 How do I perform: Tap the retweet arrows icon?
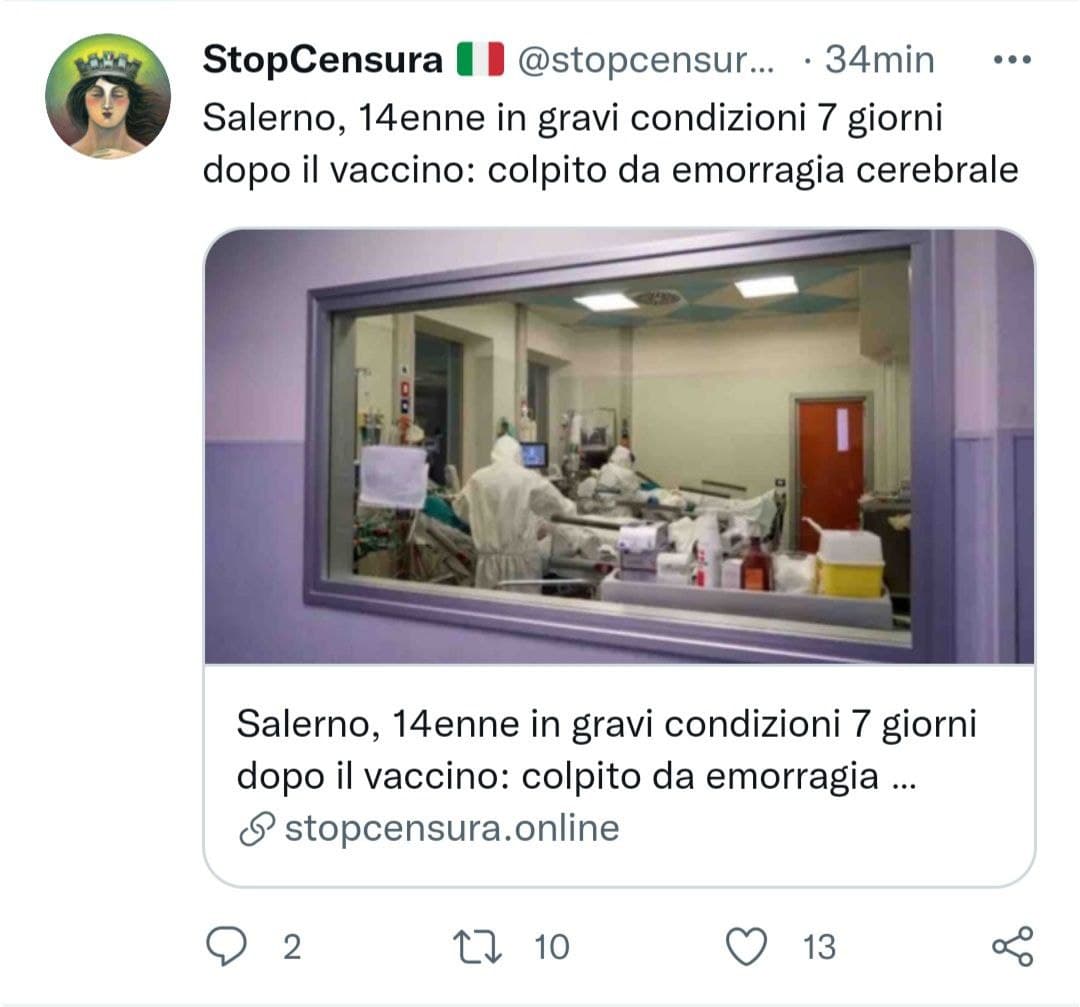pos(477,946)
